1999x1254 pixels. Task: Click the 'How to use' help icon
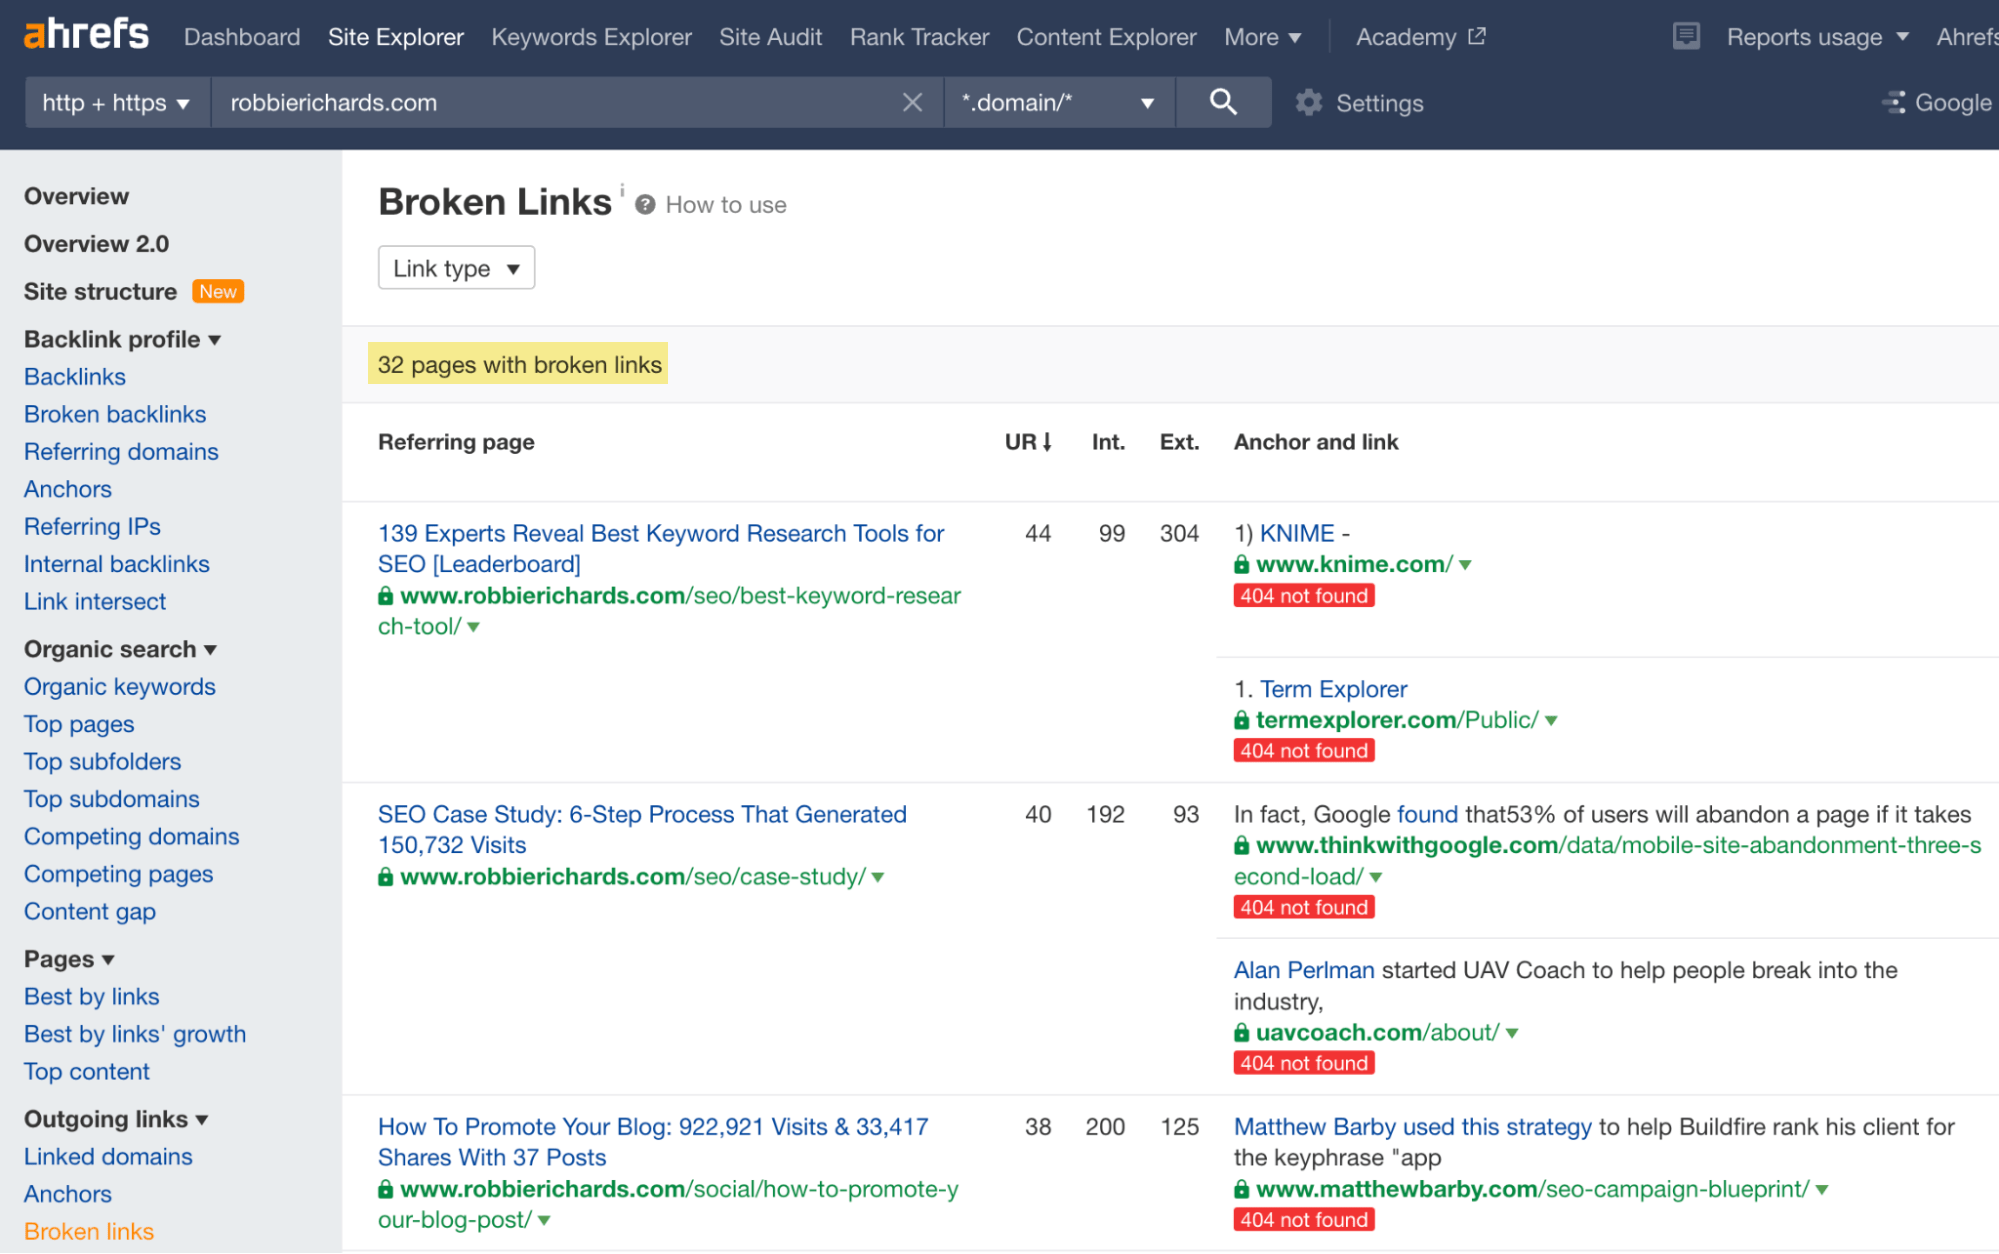pyautogui.click(x=646, y=204)
